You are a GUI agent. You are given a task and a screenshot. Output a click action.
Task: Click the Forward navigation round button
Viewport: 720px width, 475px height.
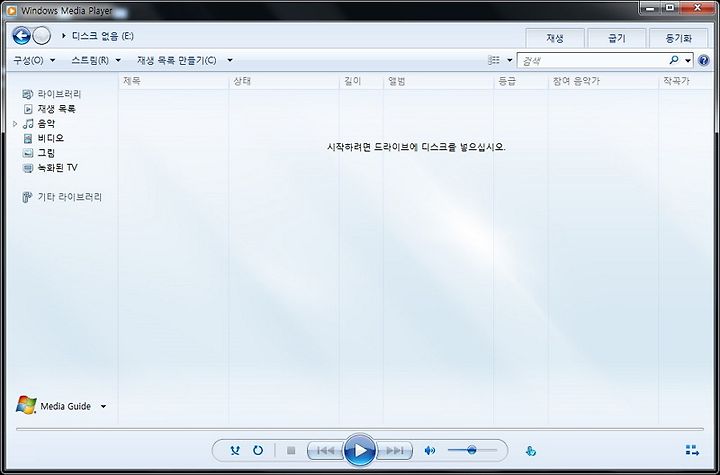(x=42, y=35)
